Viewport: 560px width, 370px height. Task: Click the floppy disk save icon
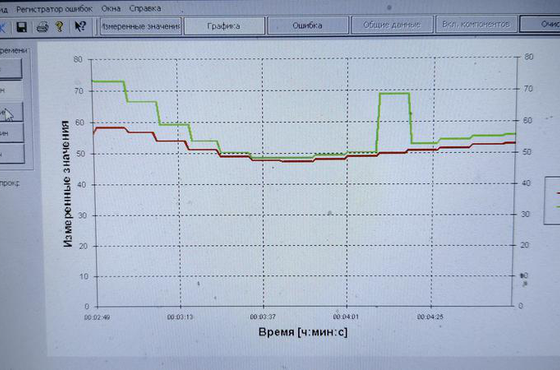point(22,27)
